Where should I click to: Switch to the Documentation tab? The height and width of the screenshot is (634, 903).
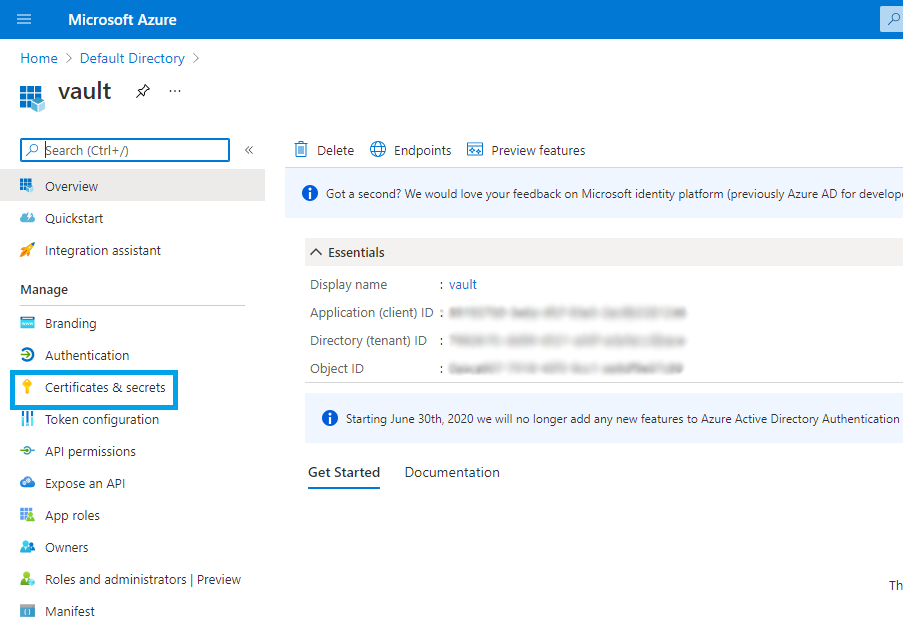(452, 473)
